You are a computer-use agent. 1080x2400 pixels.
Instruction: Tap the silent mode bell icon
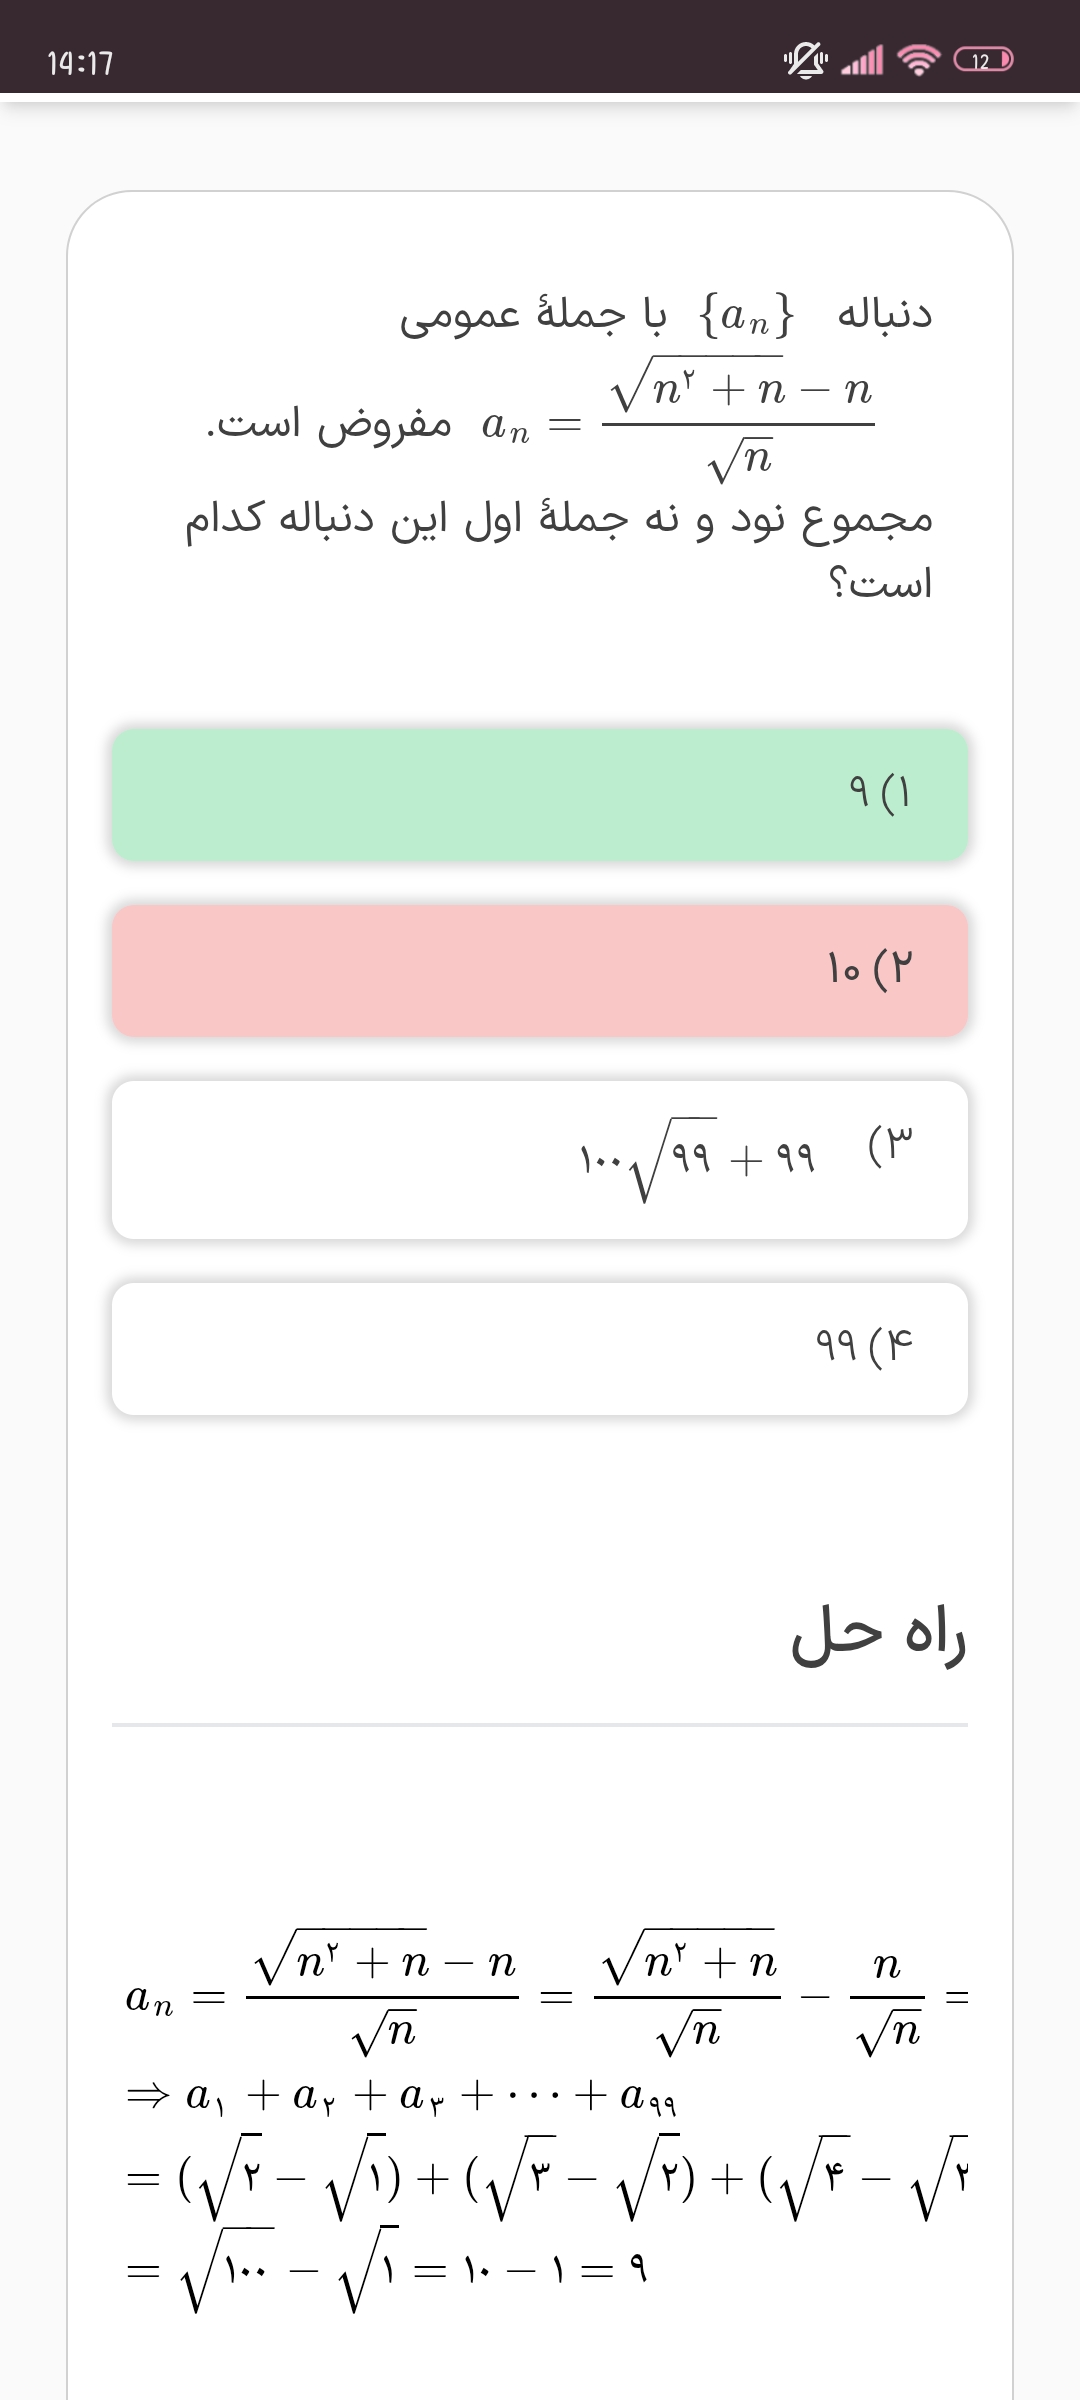pyautogui.click(x=805, y=61)
